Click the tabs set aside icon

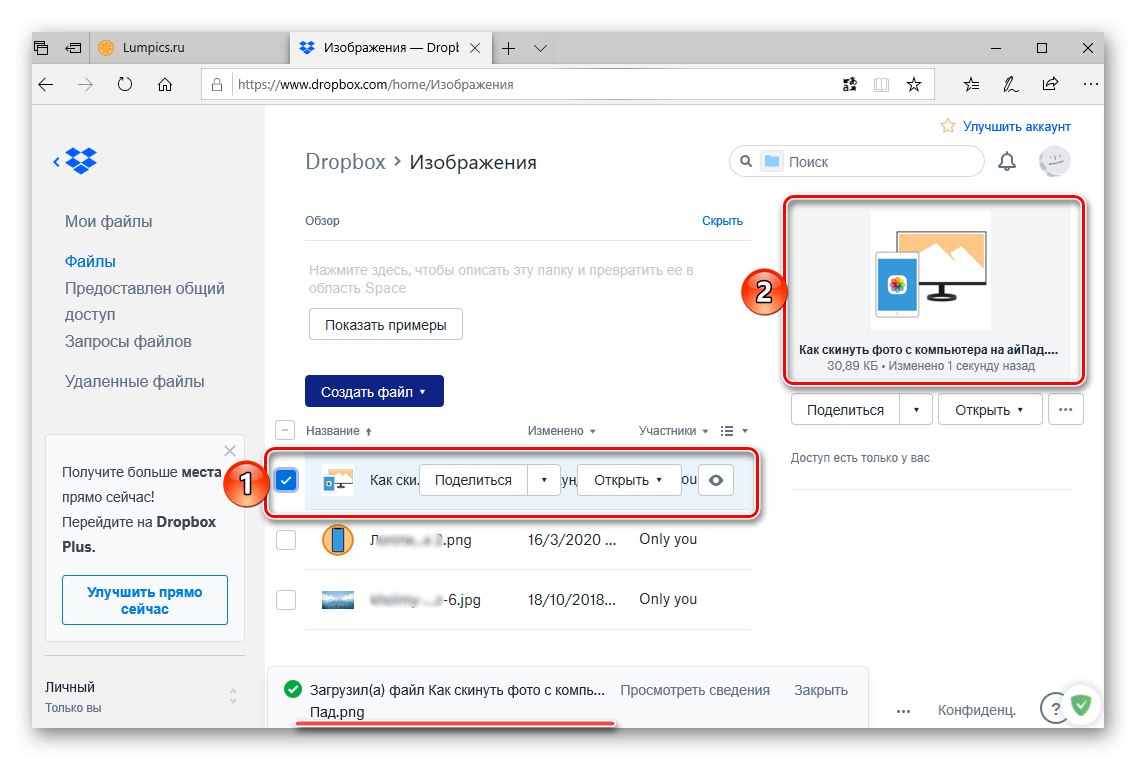pos(41,48)
